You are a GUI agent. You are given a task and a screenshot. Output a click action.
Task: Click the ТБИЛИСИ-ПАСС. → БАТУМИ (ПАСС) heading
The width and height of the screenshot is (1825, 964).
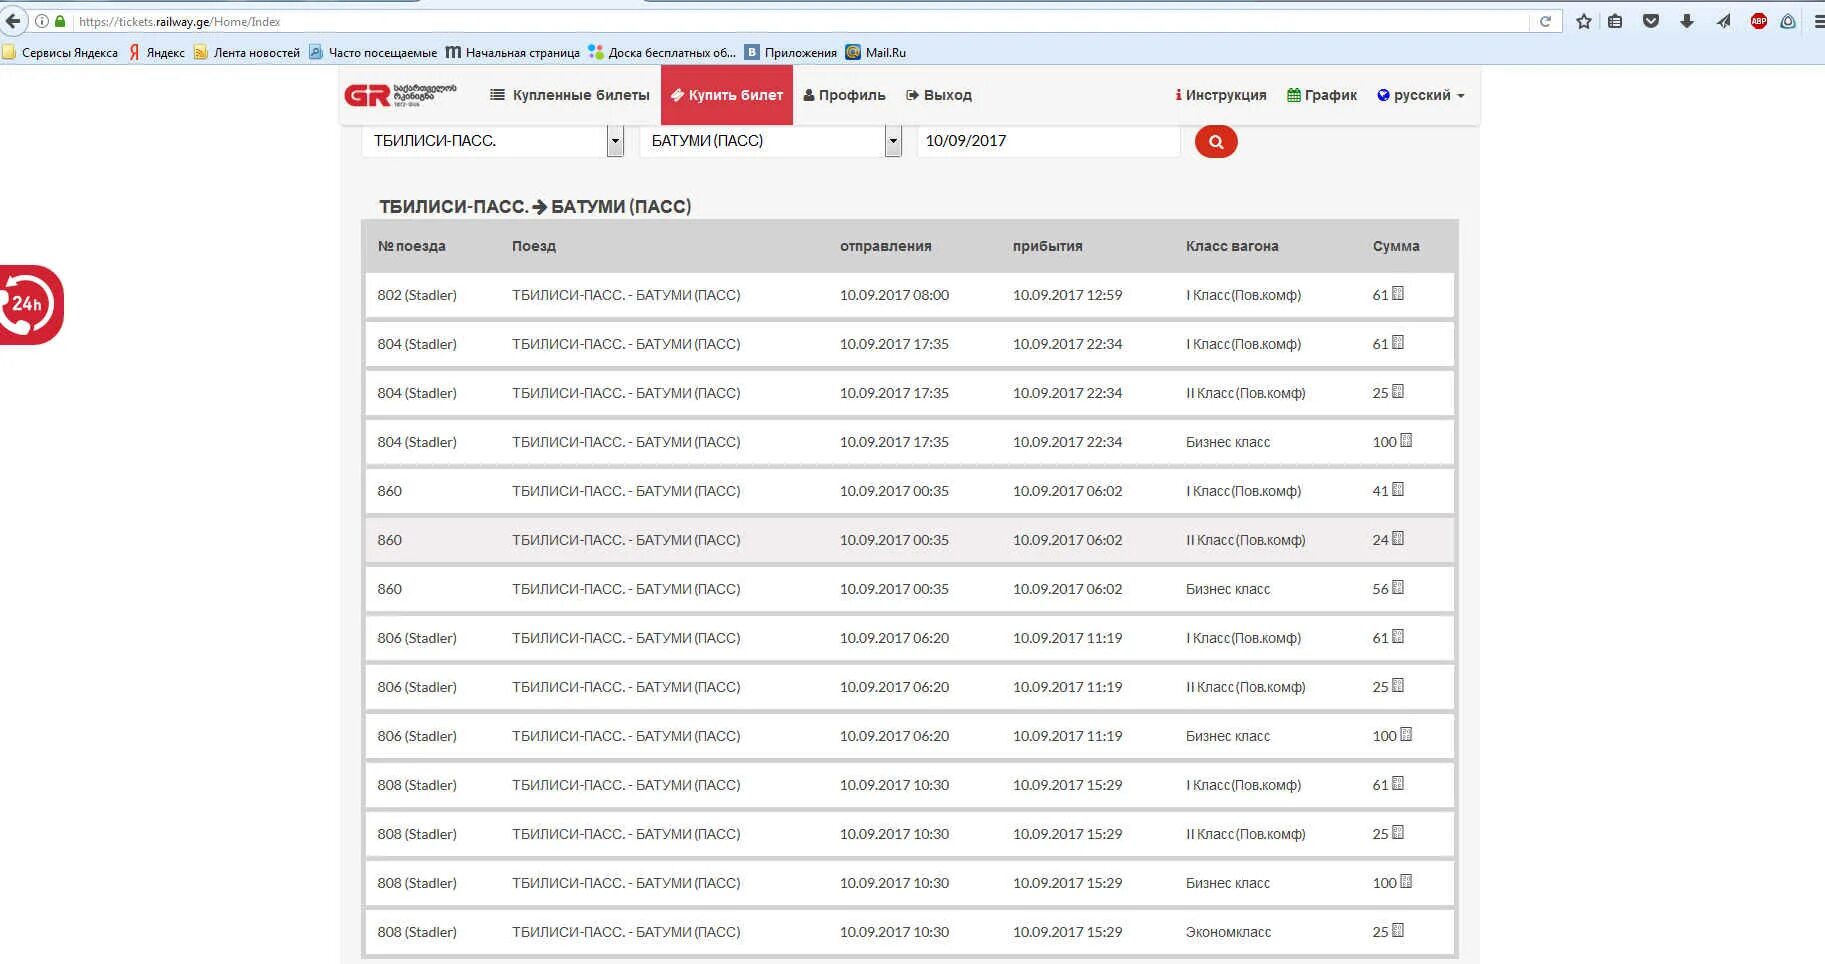535,207
